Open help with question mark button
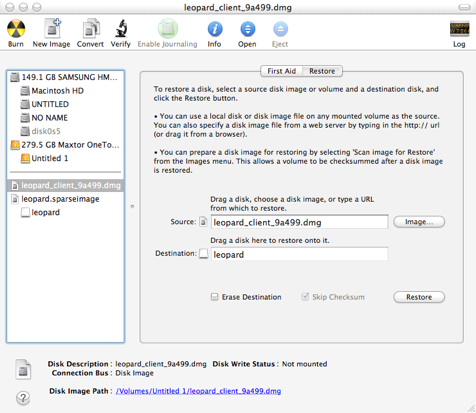Screen dimensions: 476x413 pyautogui.click(x=23, y=397)
